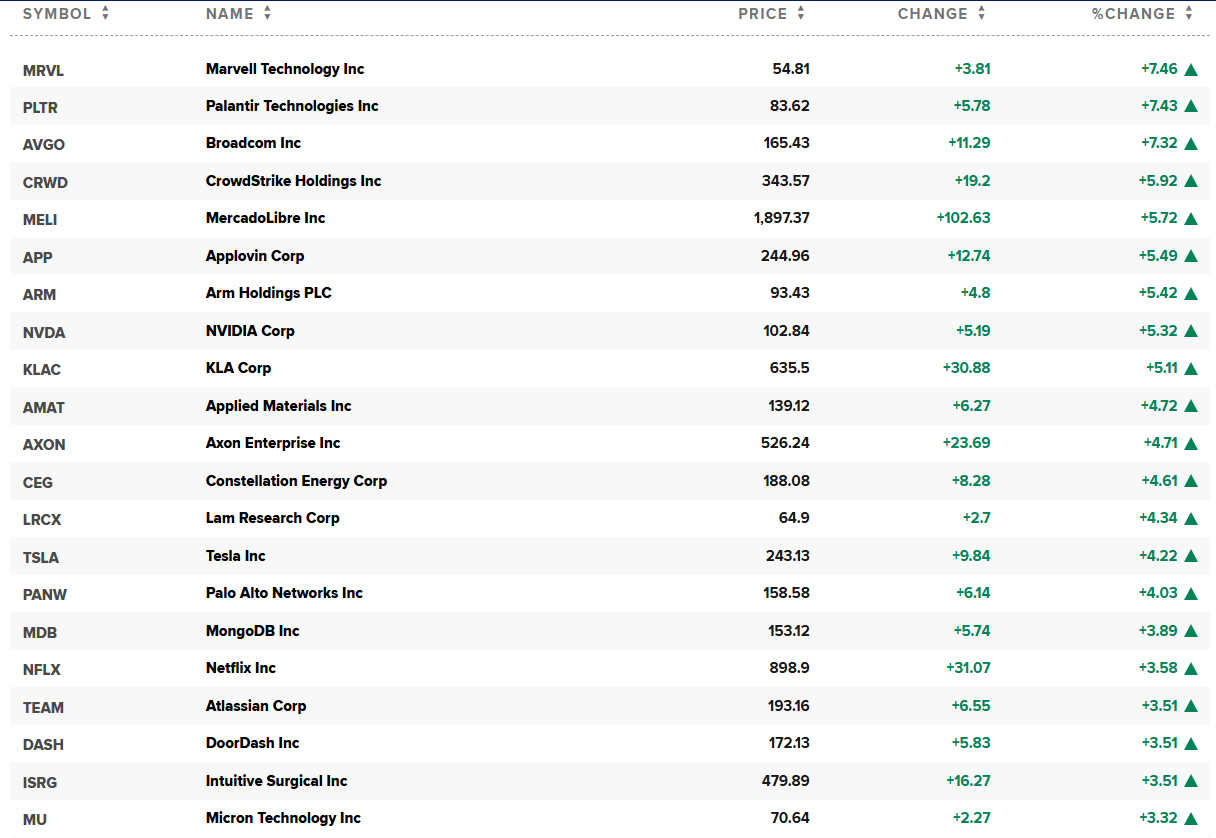Open the PLTR ticker symbol
The image size is (1216, 838).
coord(40,107)
